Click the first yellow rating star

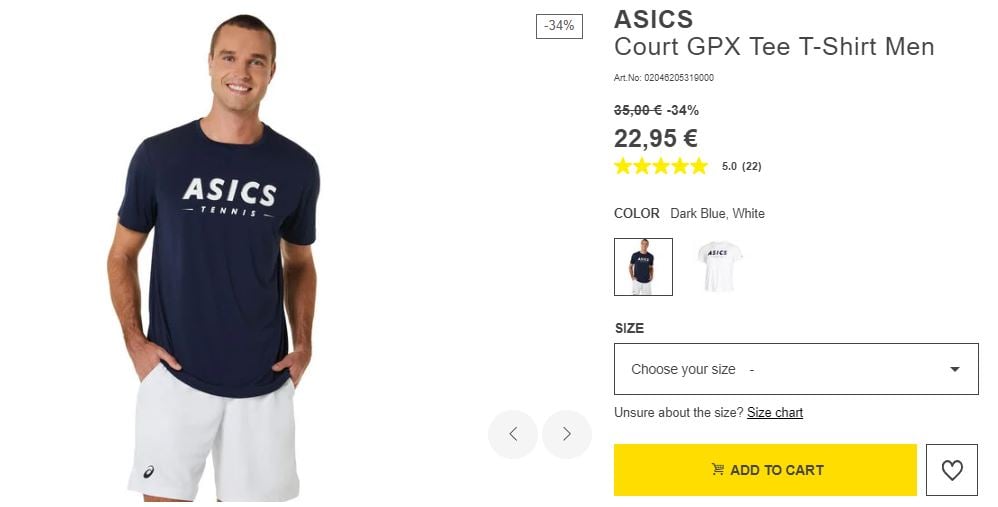623,166
